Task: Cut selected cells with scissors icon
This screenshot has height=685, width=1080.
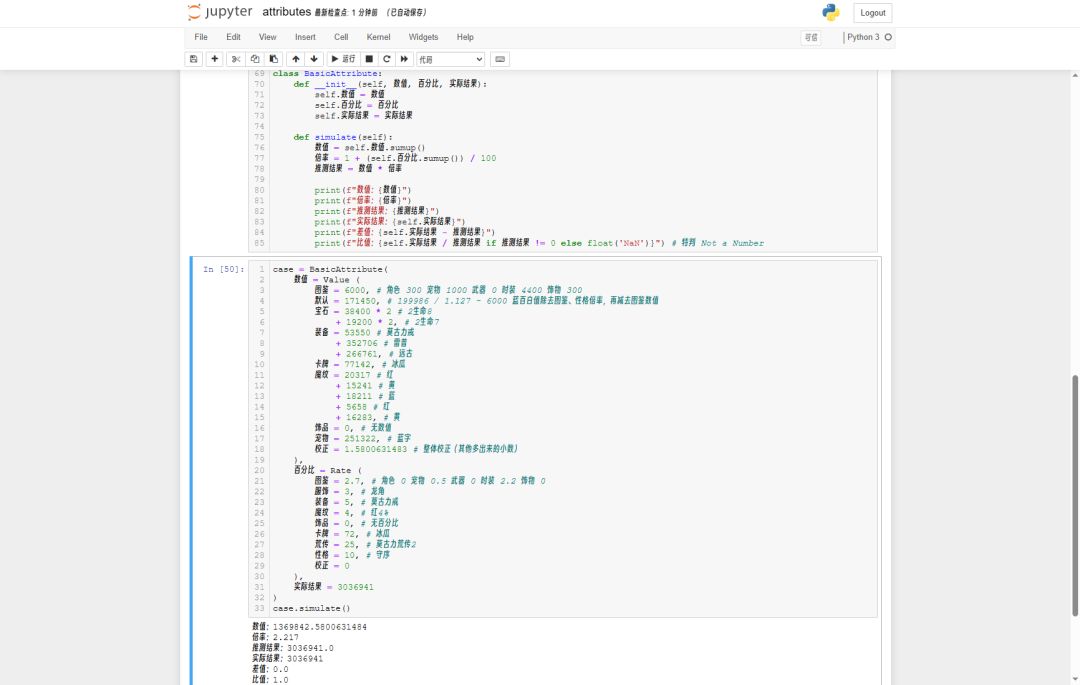Action: tap(236, 59)
